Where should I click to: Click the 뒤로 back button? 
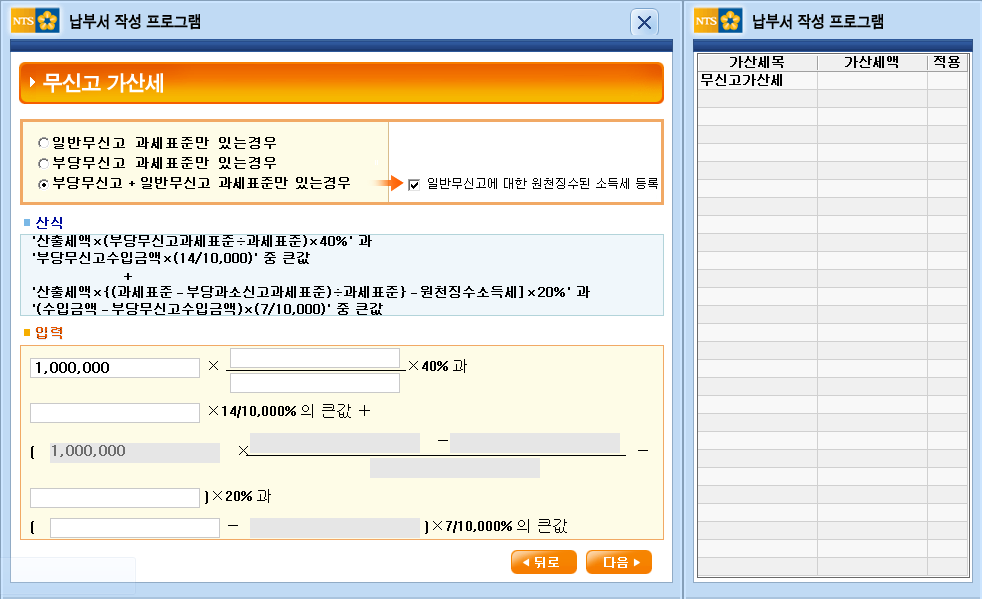(x=544, y=562)
